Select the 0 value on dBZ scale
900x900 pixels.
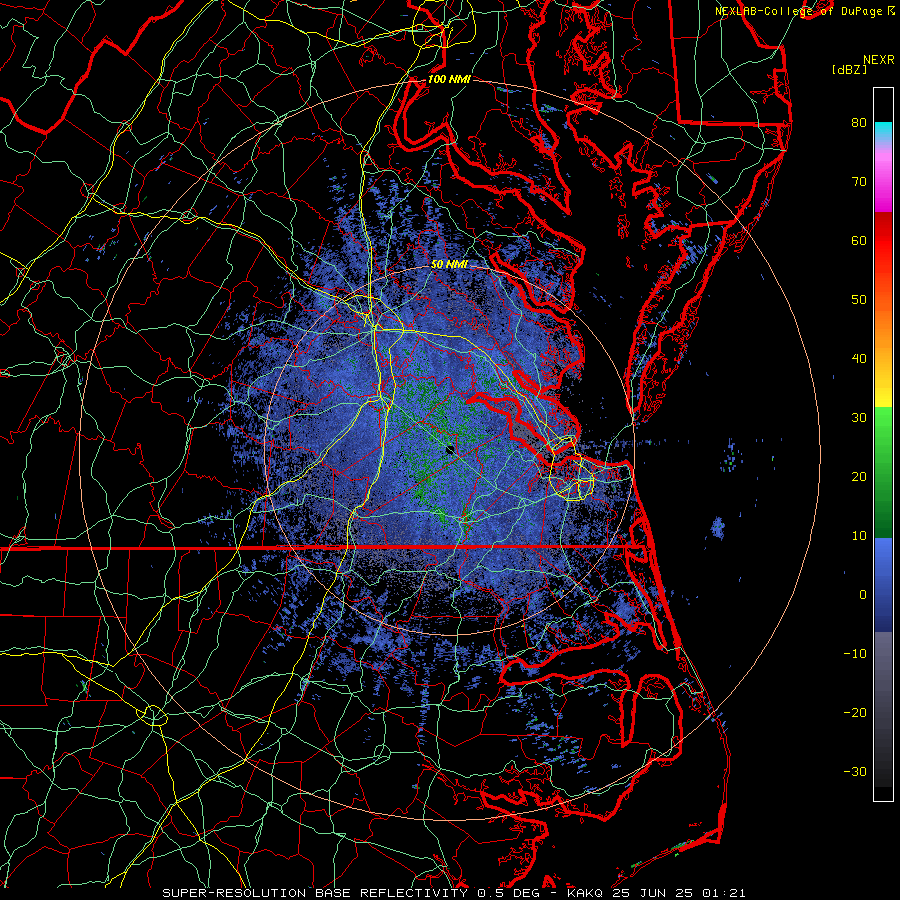(x=863, y=595)
